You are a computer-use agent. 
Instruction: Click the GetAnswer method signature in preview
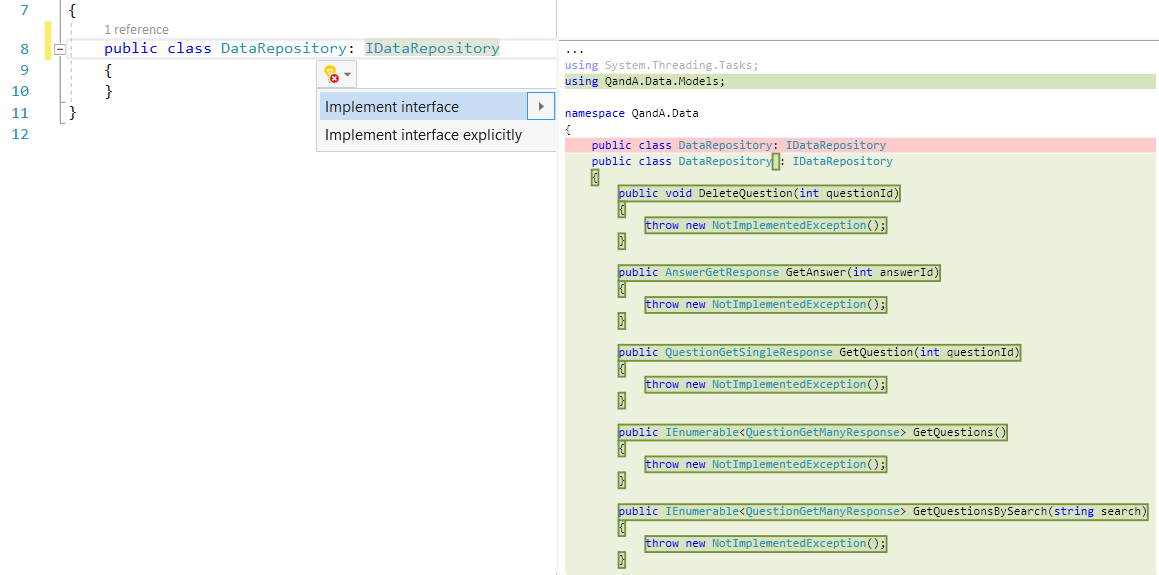pyautogui.click(x=779, y=272)
